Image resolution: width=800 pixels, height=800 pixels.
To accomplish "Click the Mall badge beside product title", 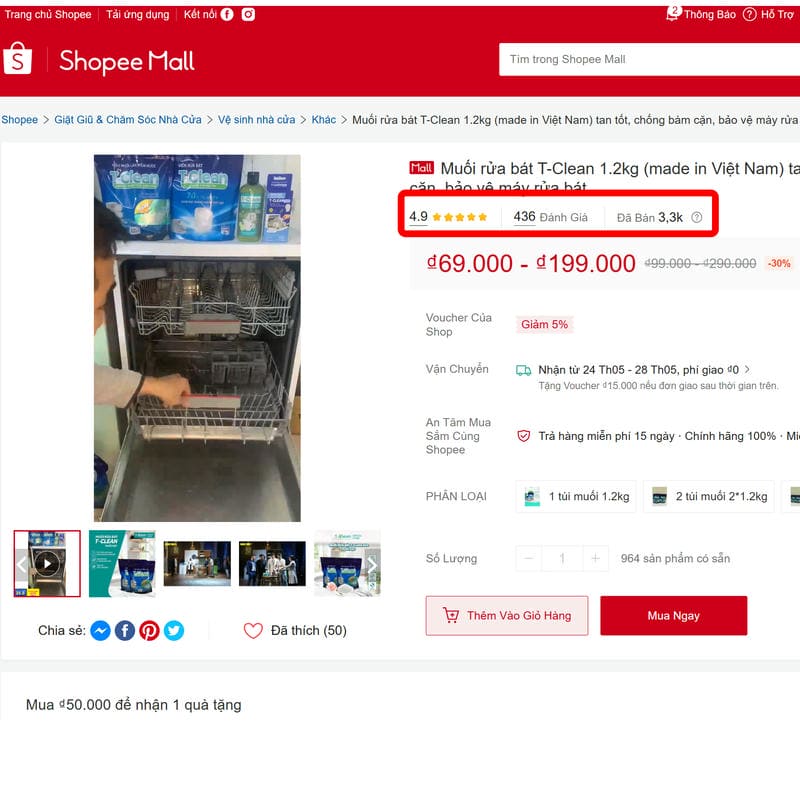I will pos(421,168).
